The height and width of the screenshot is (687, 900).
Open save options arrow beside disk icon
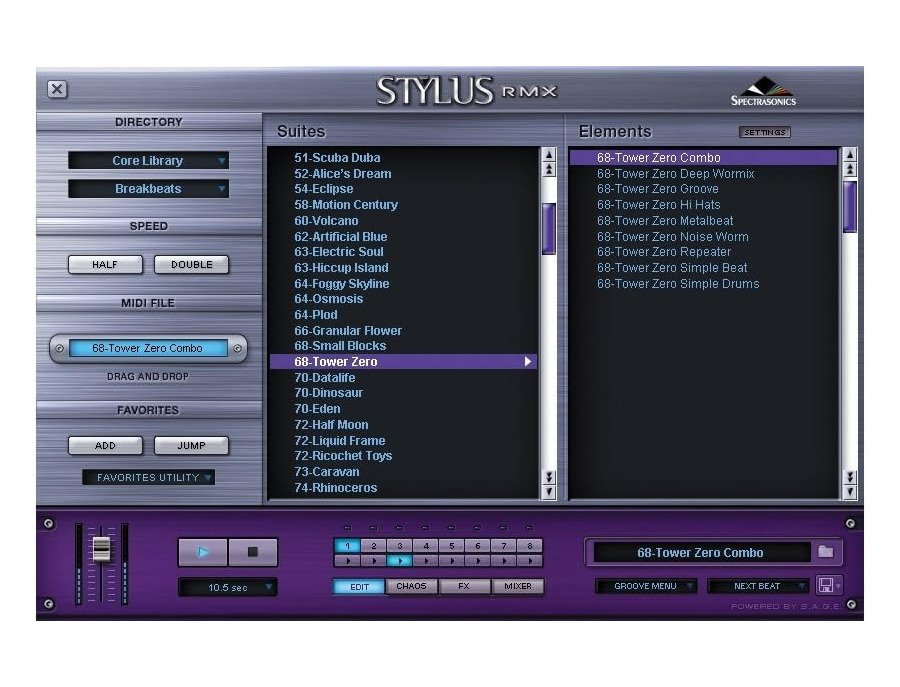tap(838, 586)
